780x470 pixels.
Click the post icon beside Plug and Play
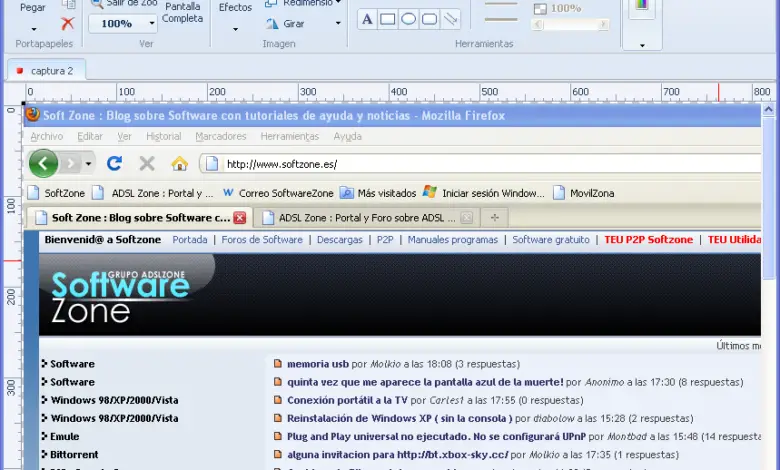coord(278,436)
